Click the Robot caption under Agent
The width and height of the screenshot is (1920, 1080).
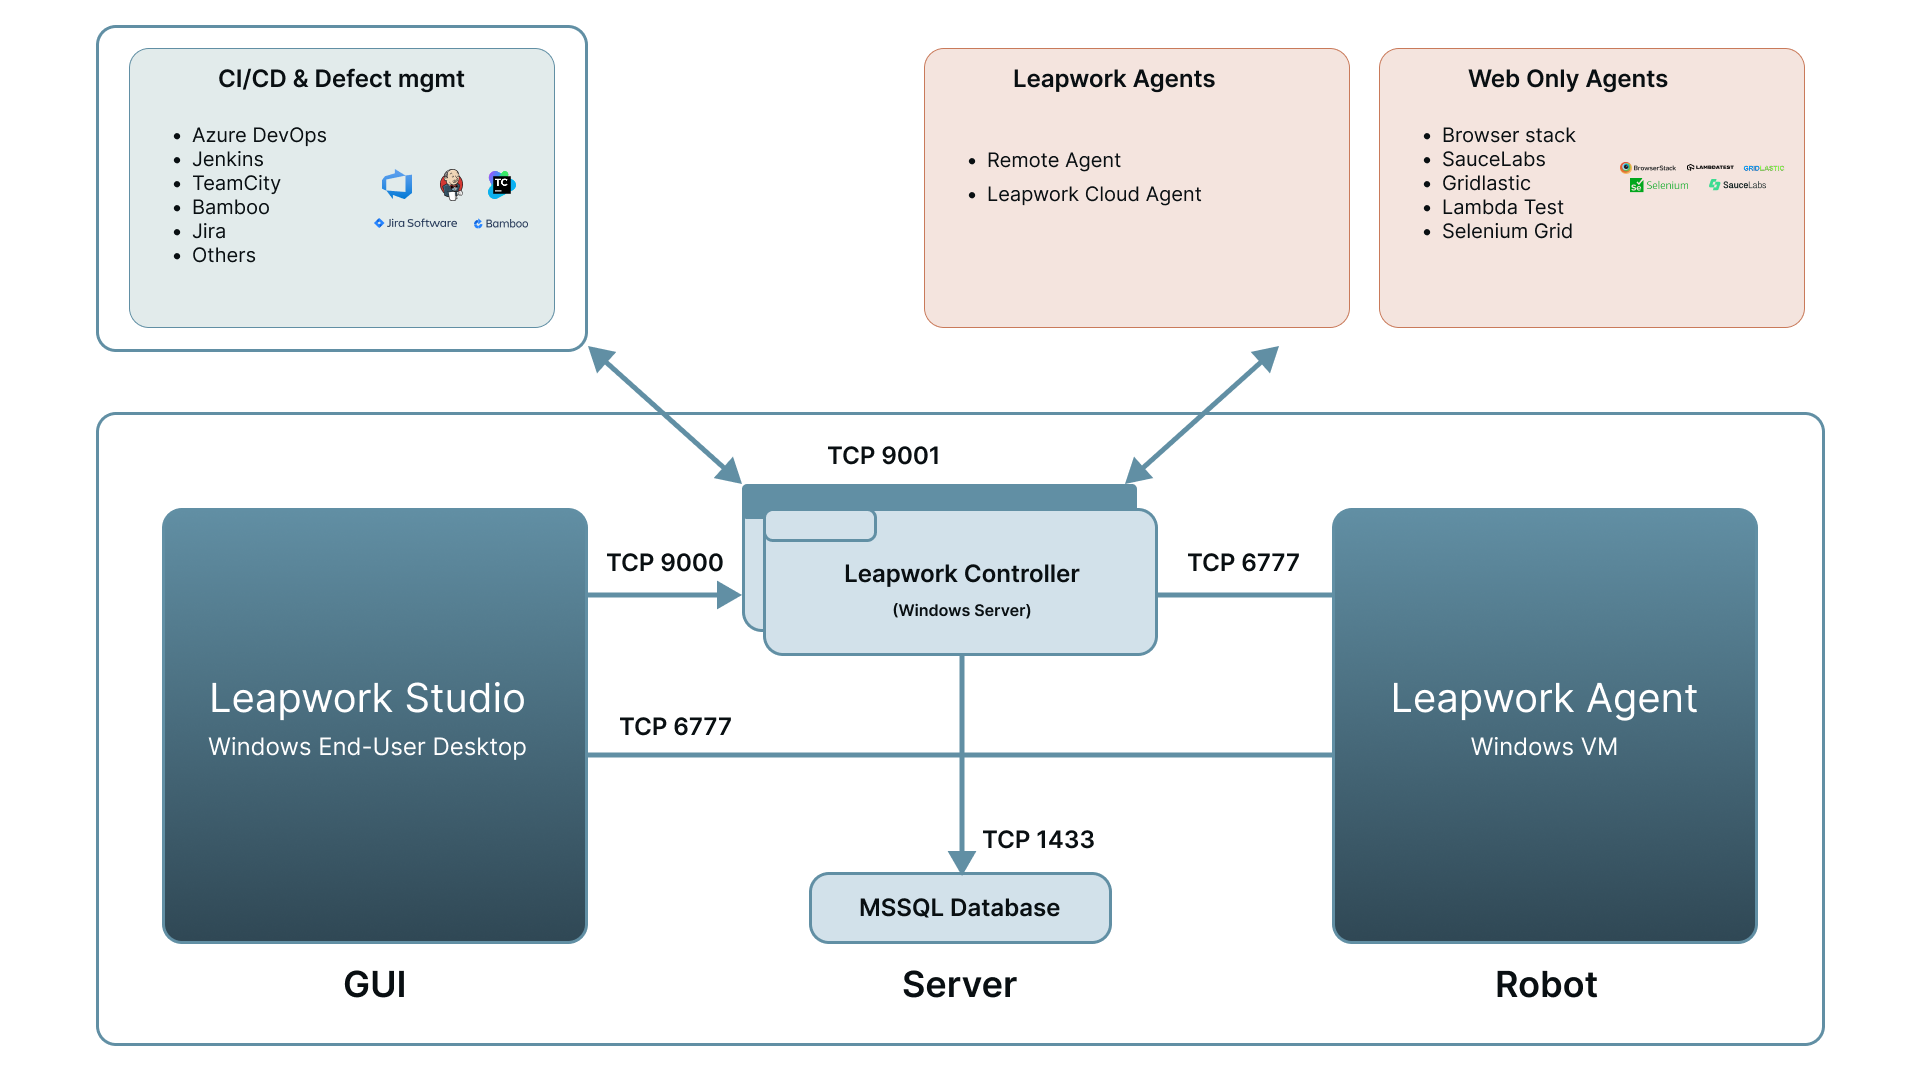click(x=1546, y=985)
